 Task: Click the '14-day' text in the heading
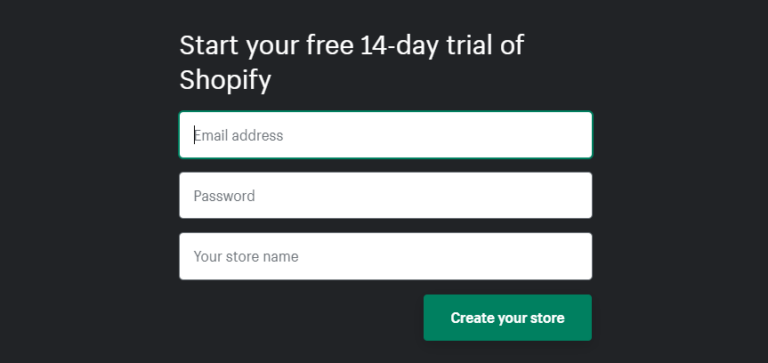(x=399, y=46)
